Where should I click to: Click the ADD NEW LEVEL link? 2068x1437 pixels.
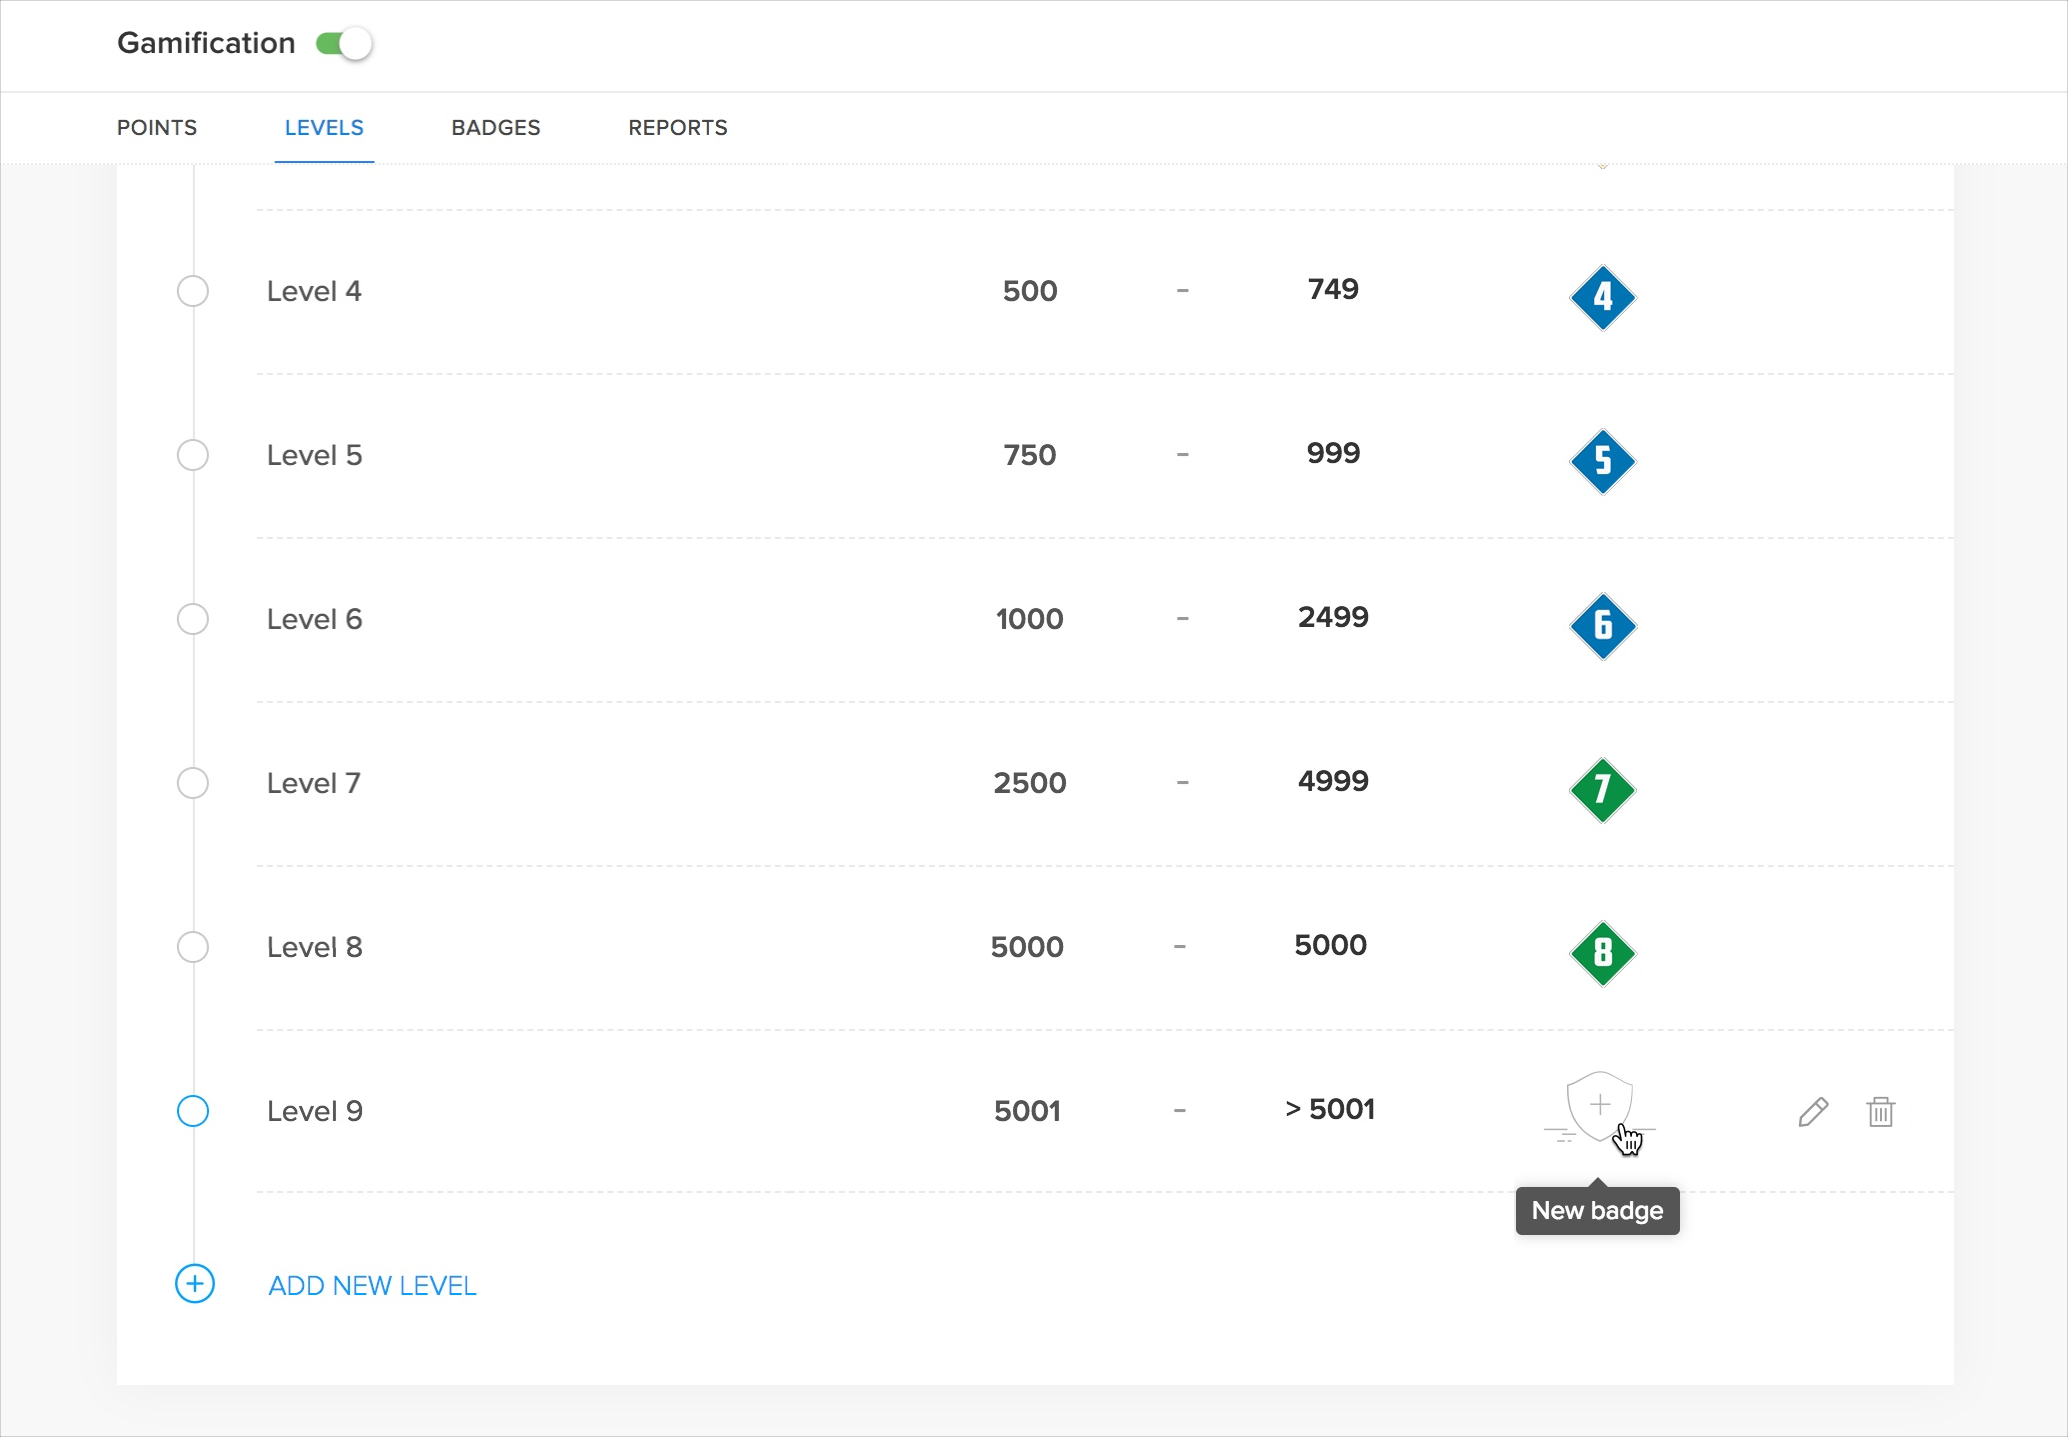[372, 1286]
